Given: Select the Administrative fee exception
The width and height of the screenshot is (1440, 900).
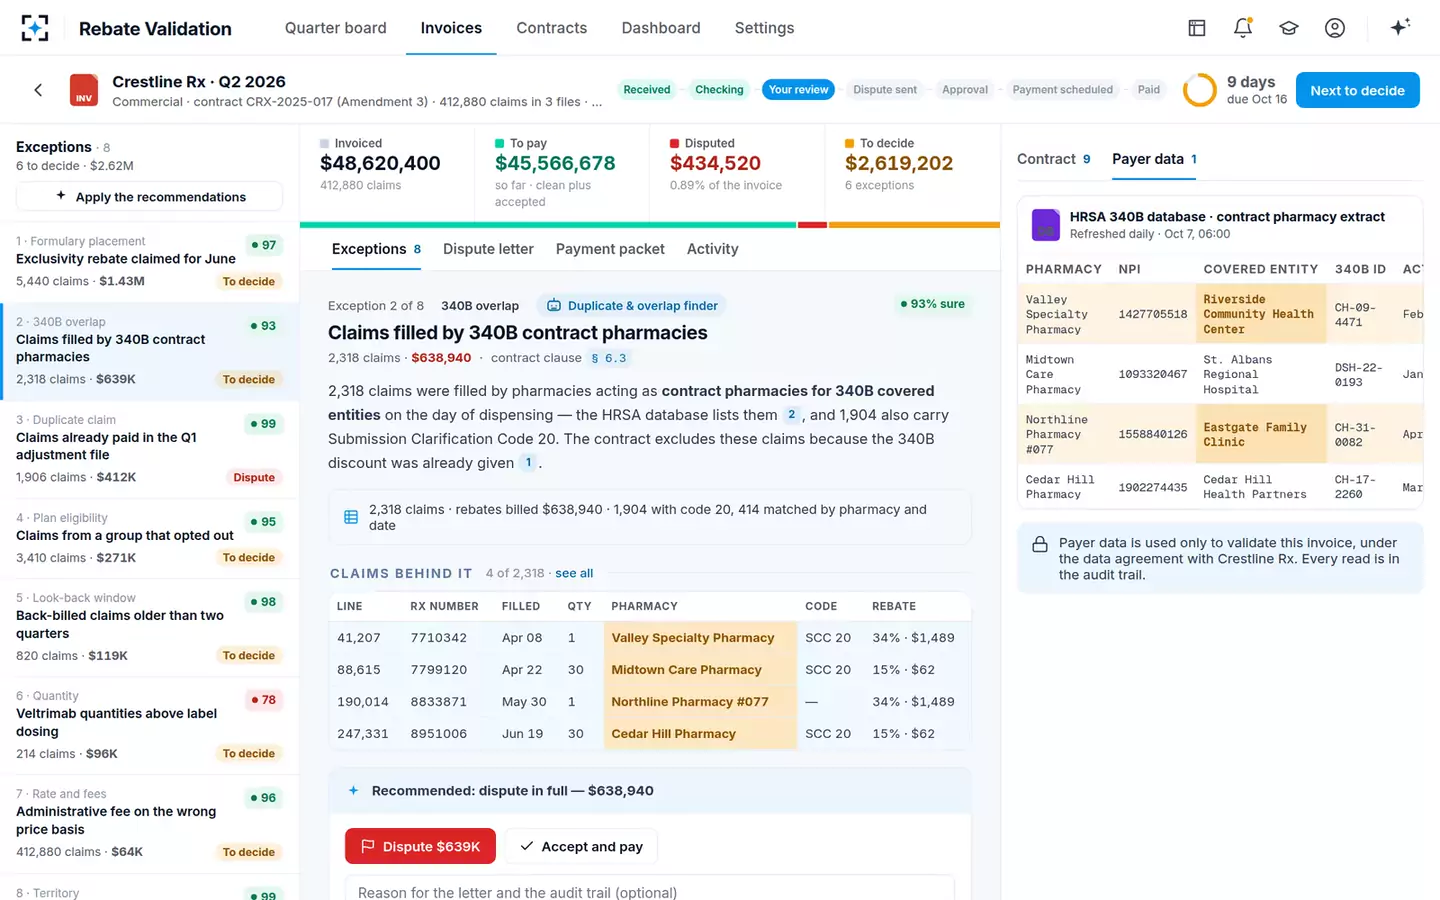Looking at the screenshot, I should (x=149, y=824).
